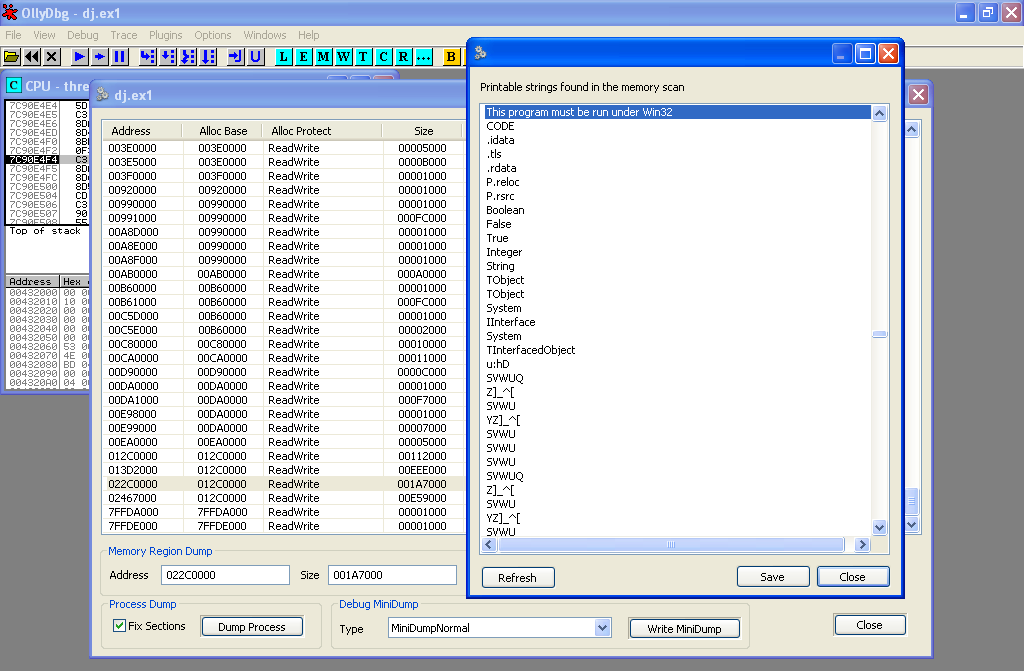1024x671 pixels.
Task: Click the Run program play icon
Action: 79,57
